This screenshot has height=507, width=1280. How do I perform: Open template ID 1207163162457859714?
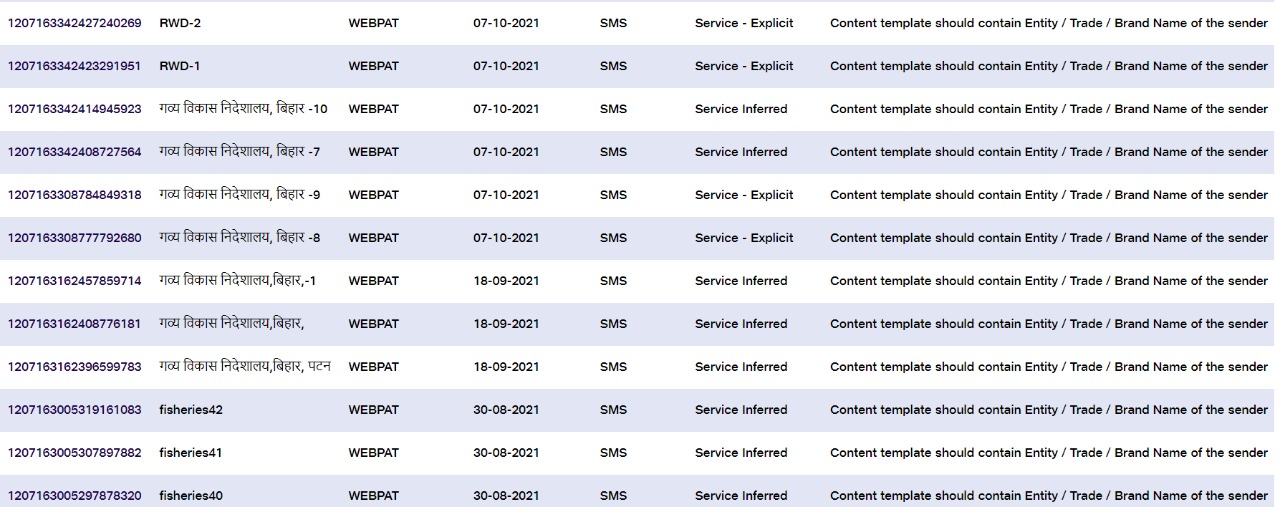point(75,281)
